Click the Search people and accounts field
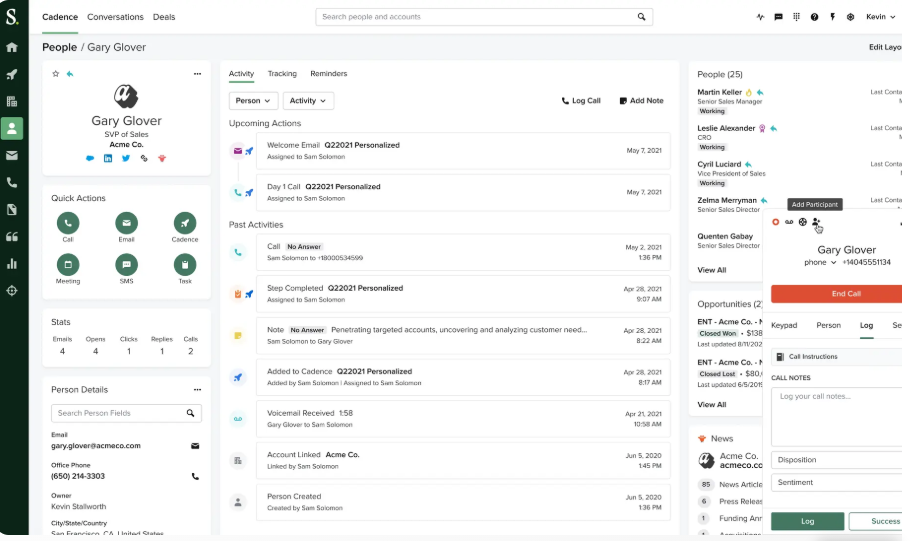915x541 pixels. coord(484,17)
